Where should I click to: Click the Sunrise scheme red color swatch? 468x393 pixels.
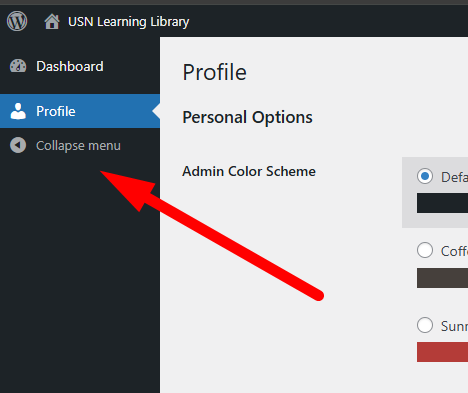click(x=442, y=352)
